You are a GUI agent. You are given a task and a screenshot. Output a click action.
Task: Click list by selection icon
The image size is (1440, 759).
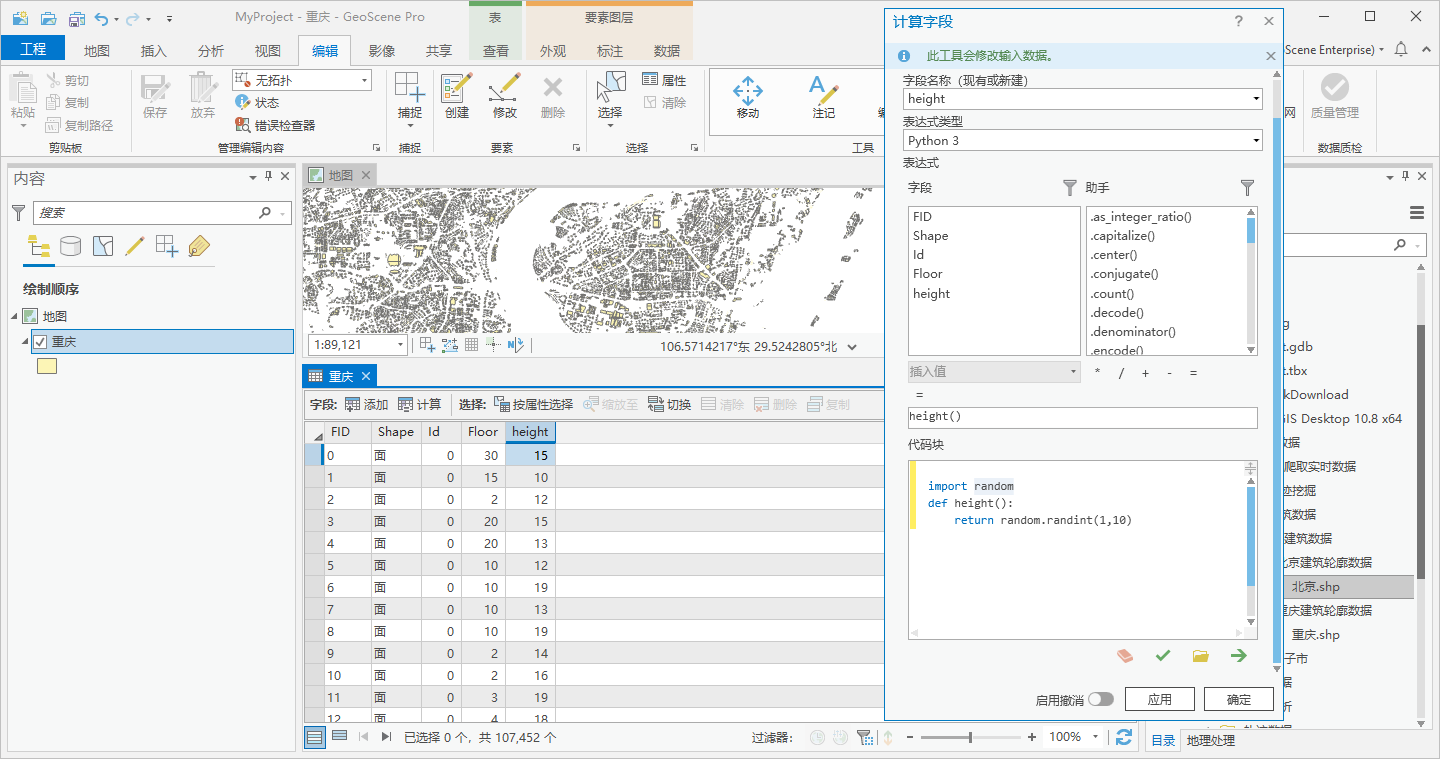coord(103,246)
